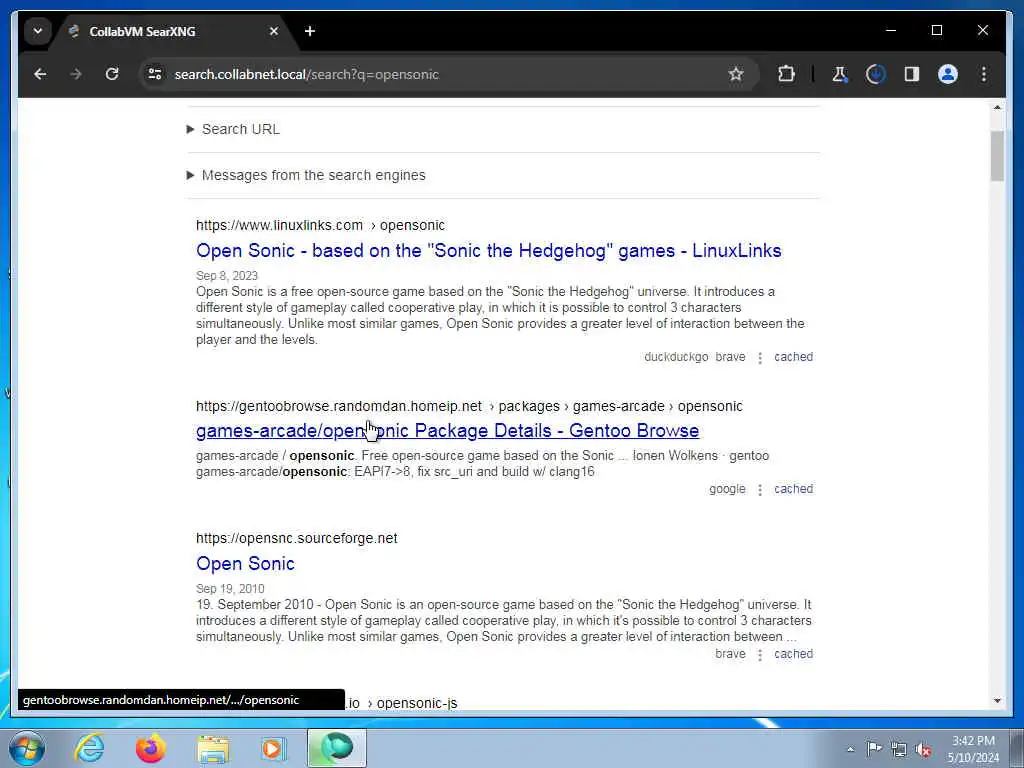1024x768 pixels.
Task: Open options dots for Gentoo Browse result
Action: click(760, 490)
